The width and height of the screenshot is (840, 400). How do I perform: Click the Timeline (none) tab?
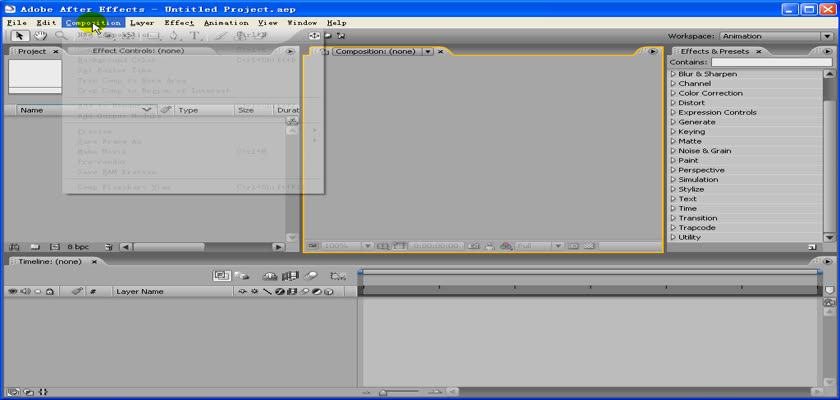coord(49,262)
